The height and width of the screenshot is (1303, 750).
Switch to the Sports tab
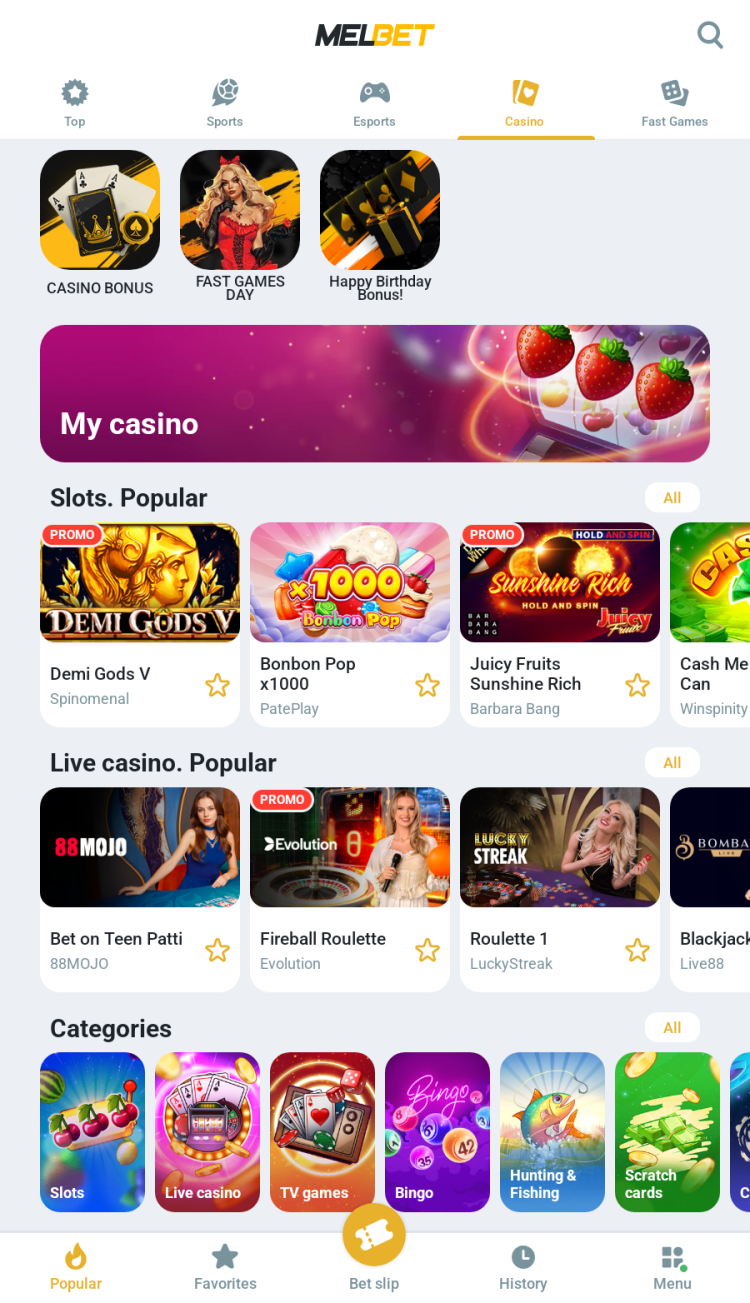(x=225, y=104)
